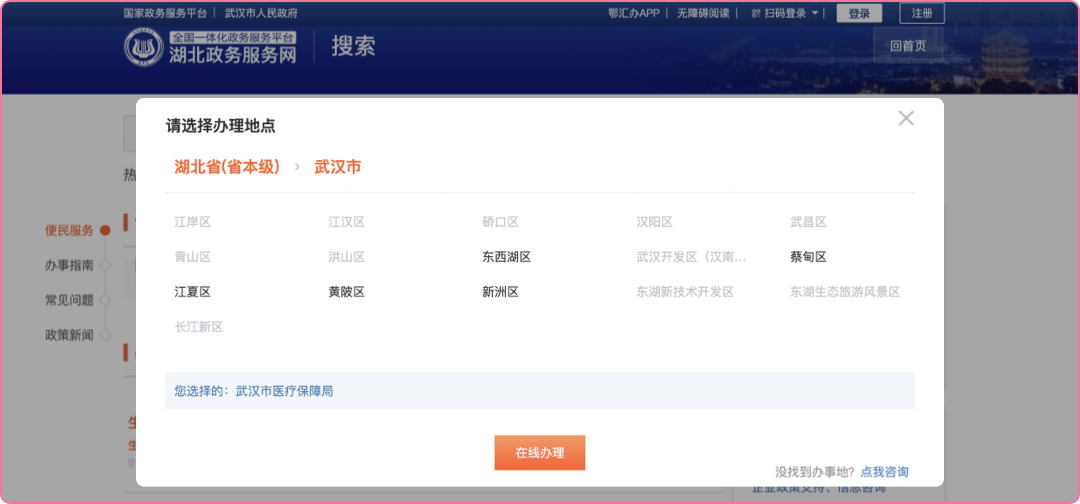Pick 新洲区 from the district list
The image size is (1080, 504).
click(x=500, y=292)
